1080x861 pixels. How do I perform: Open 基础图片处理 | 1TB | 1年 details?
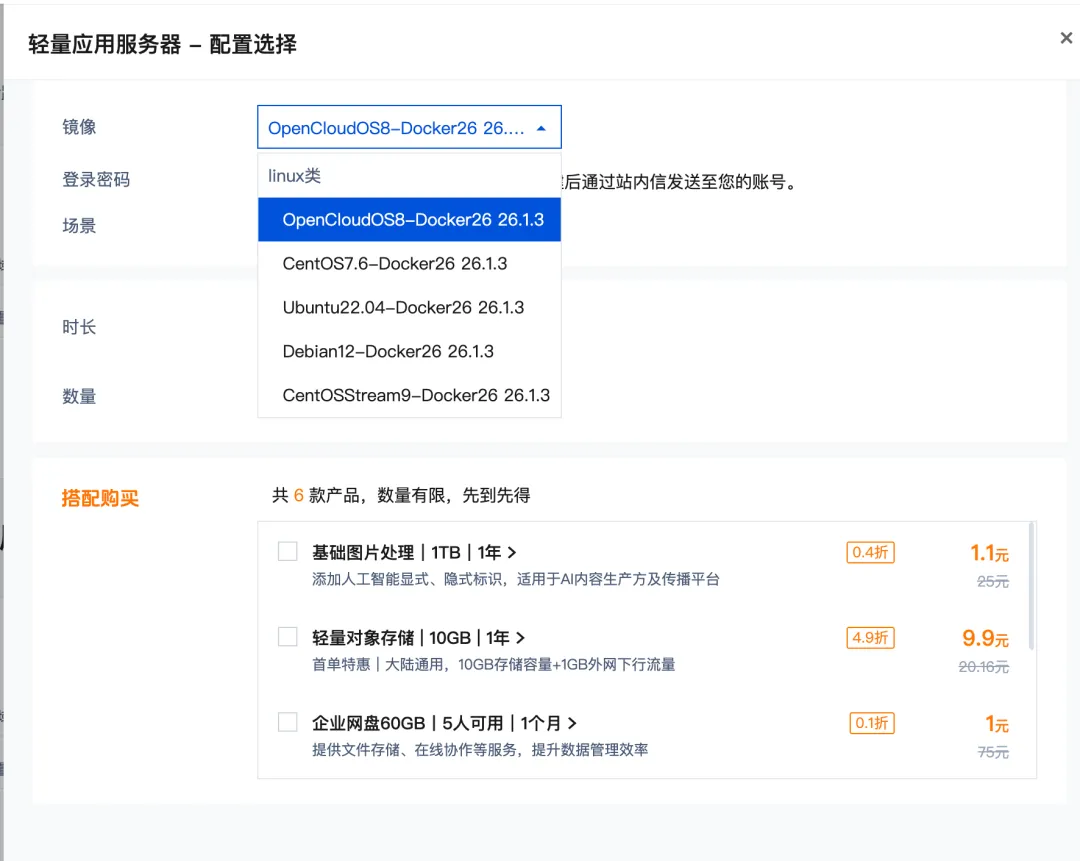(x=414, y=552)
